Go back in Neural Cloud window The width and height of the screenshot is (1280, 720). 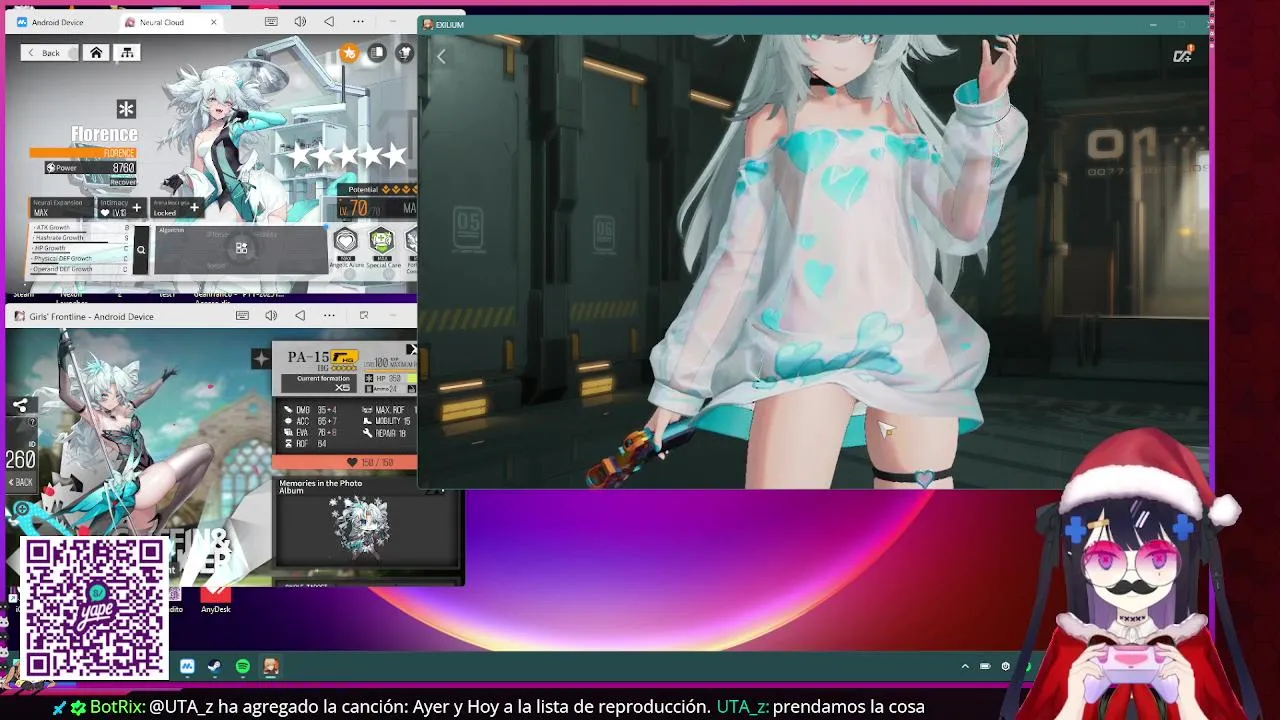click(x=50, y=53)
